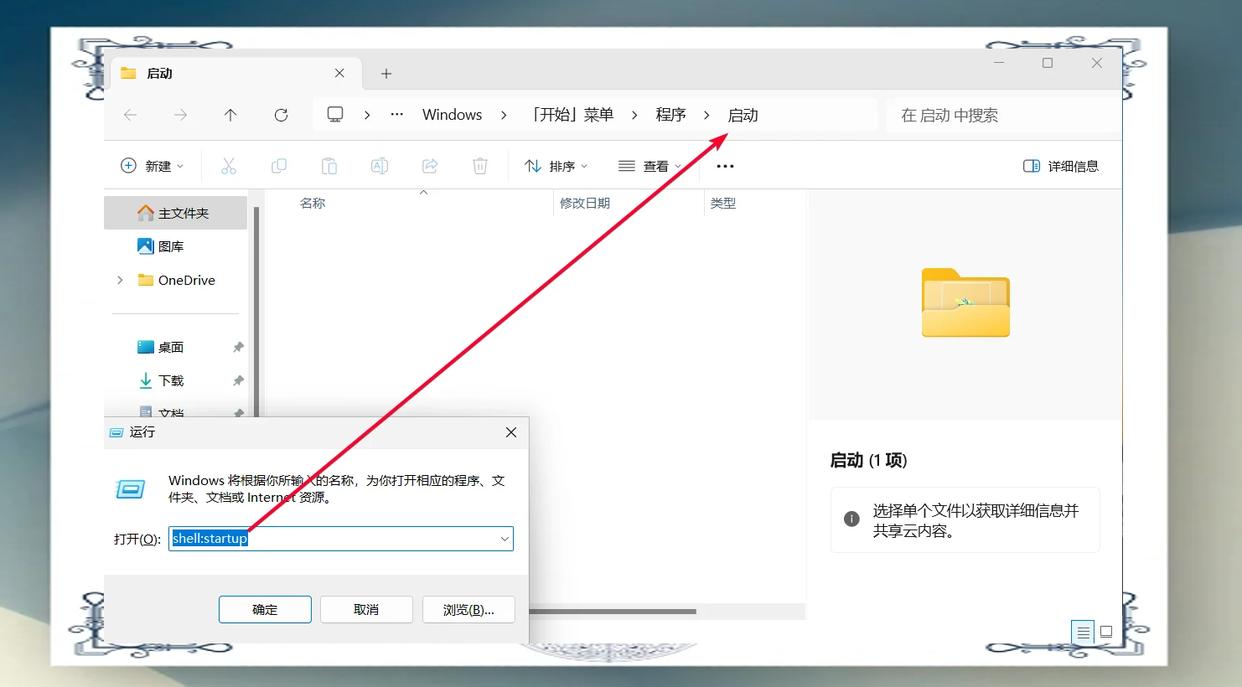Switch to details list view icon
Viewport: 1242px width, 687px height.
(1083, 632)
